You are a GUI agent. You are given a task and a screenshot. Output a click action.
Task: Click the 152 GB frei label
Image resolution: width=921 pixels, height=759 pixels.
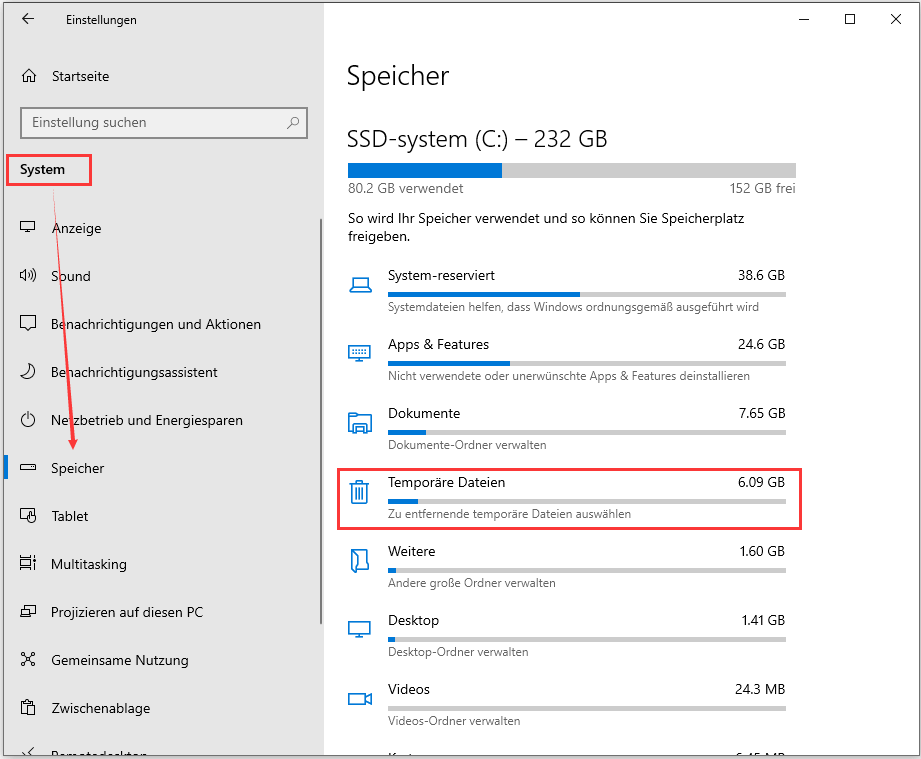click(762, 188)
